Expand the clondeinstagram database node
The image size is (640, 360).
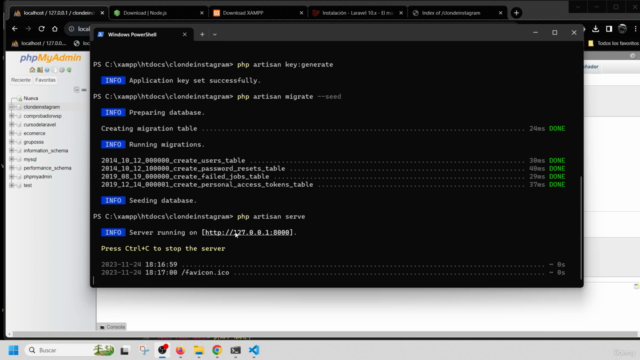[x=12, y=107]
